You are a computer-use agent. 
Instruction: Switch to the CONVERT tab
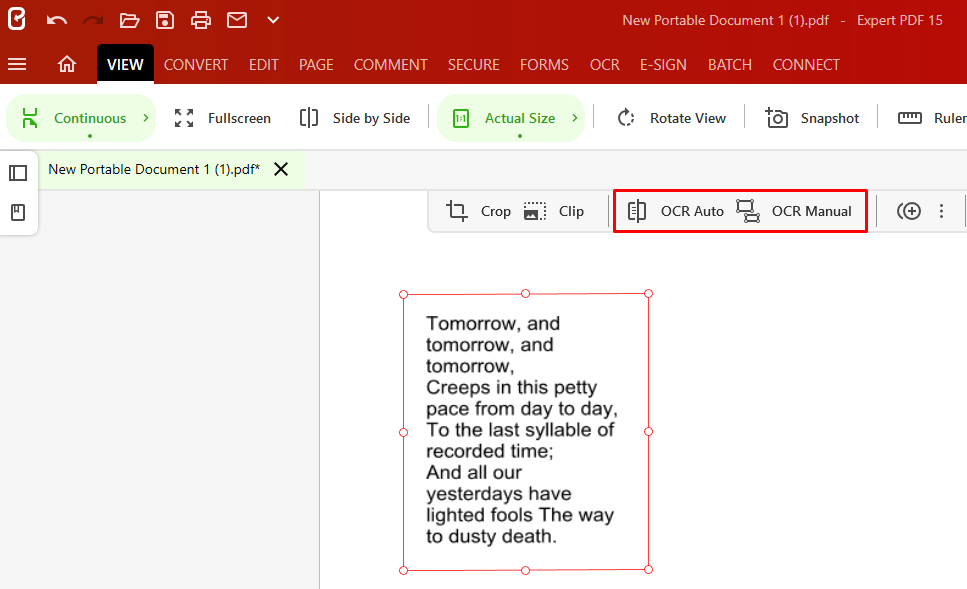(x=196, y=64)
